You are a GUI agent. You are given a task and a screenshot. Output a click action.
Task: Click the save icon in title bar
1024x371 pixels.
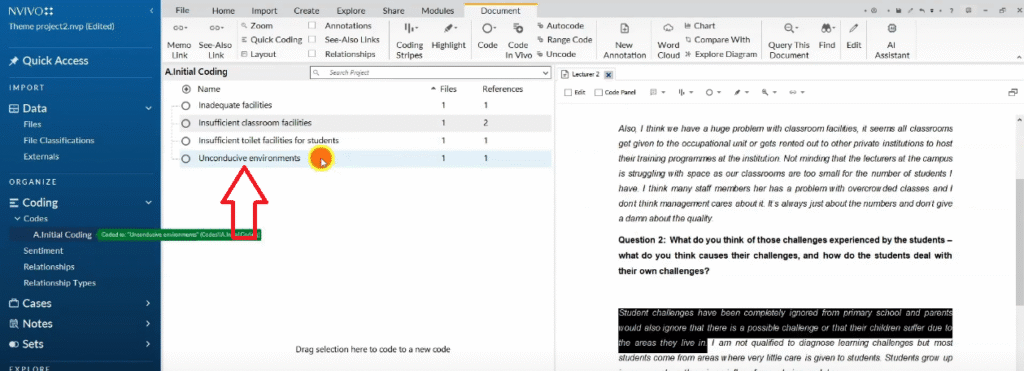click(899, 11)
